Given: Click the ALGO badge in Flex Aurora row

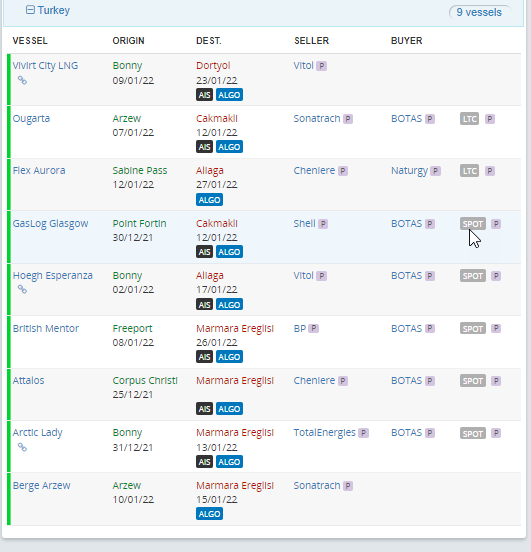Looking at the screenshot, I should point(209,200).
